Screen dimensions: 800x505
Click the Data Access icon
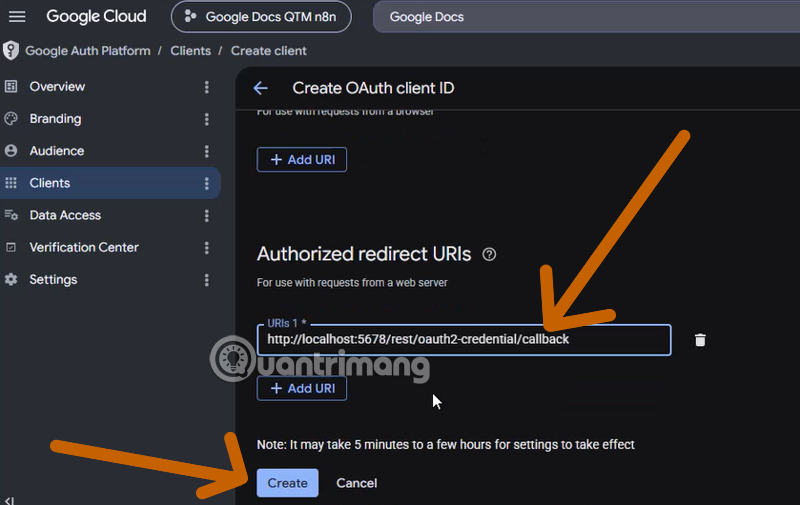pyautogui.click(x=11, y=215)
